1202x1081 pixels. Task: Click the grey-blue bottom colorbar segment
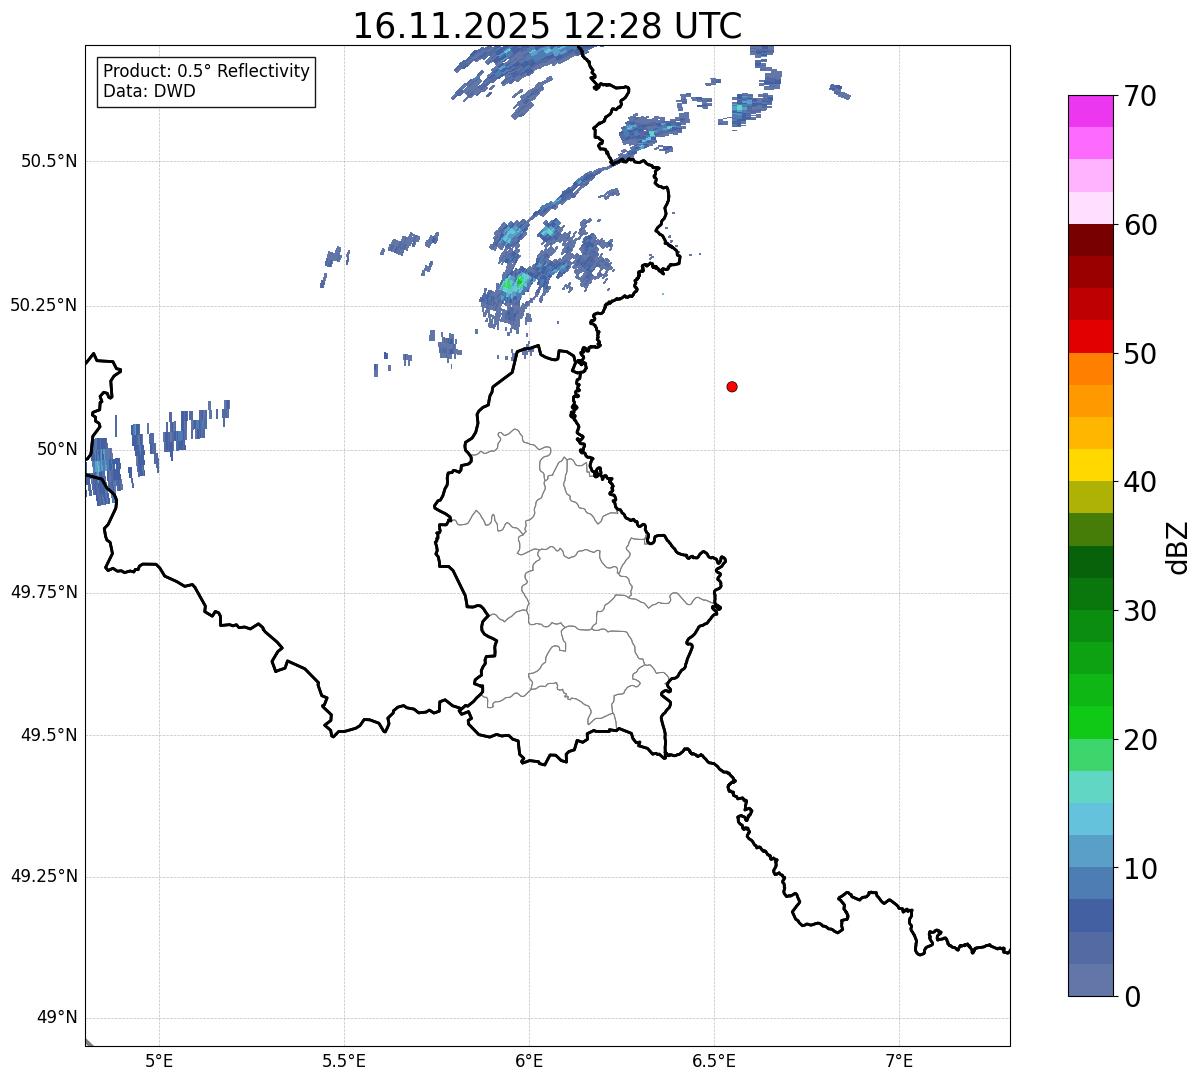(x=1091, y=980)
